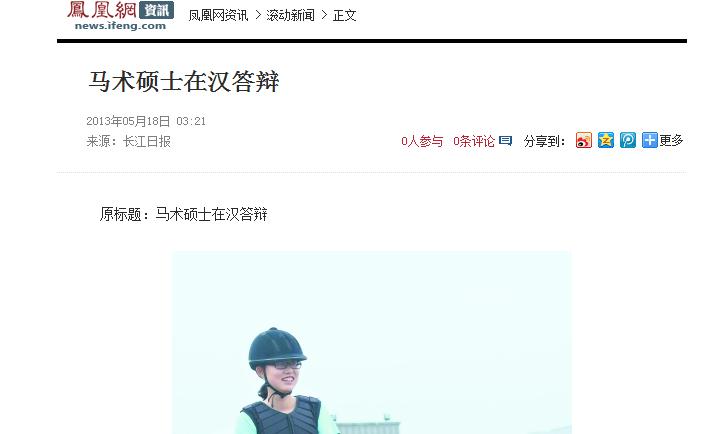Image resolution: width=701 pixels, height=434 pixels.
Task: Select 正文 breadcrumb item
Action: point(344,15)
